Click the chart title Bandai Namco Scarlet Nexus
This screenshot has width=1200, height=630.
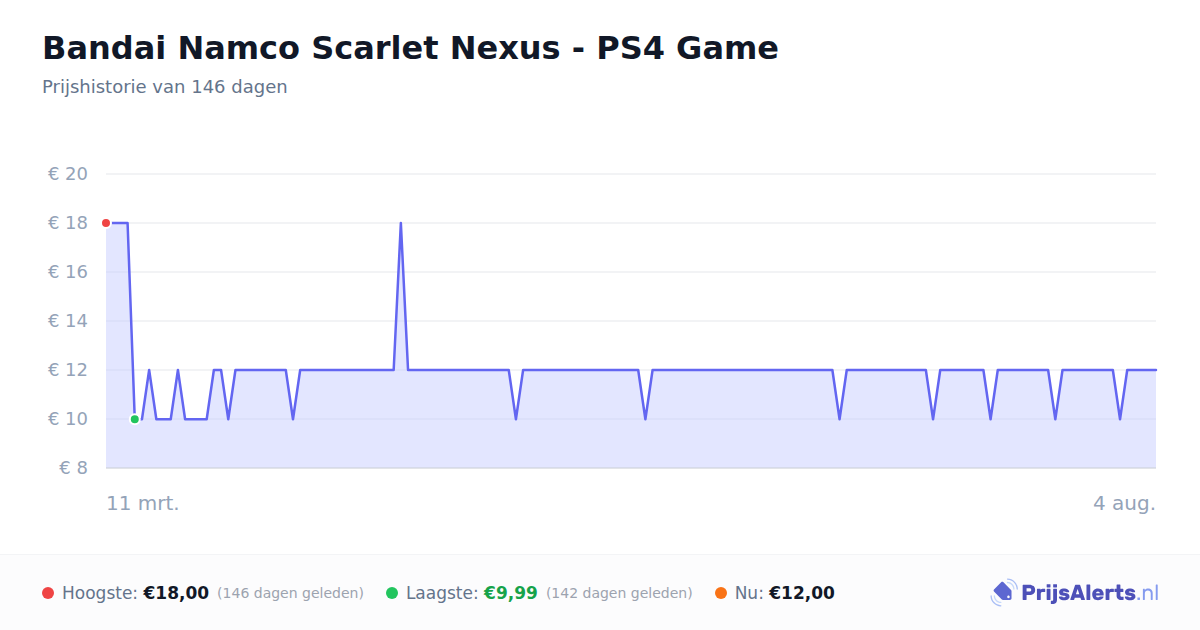coord(410,48)
